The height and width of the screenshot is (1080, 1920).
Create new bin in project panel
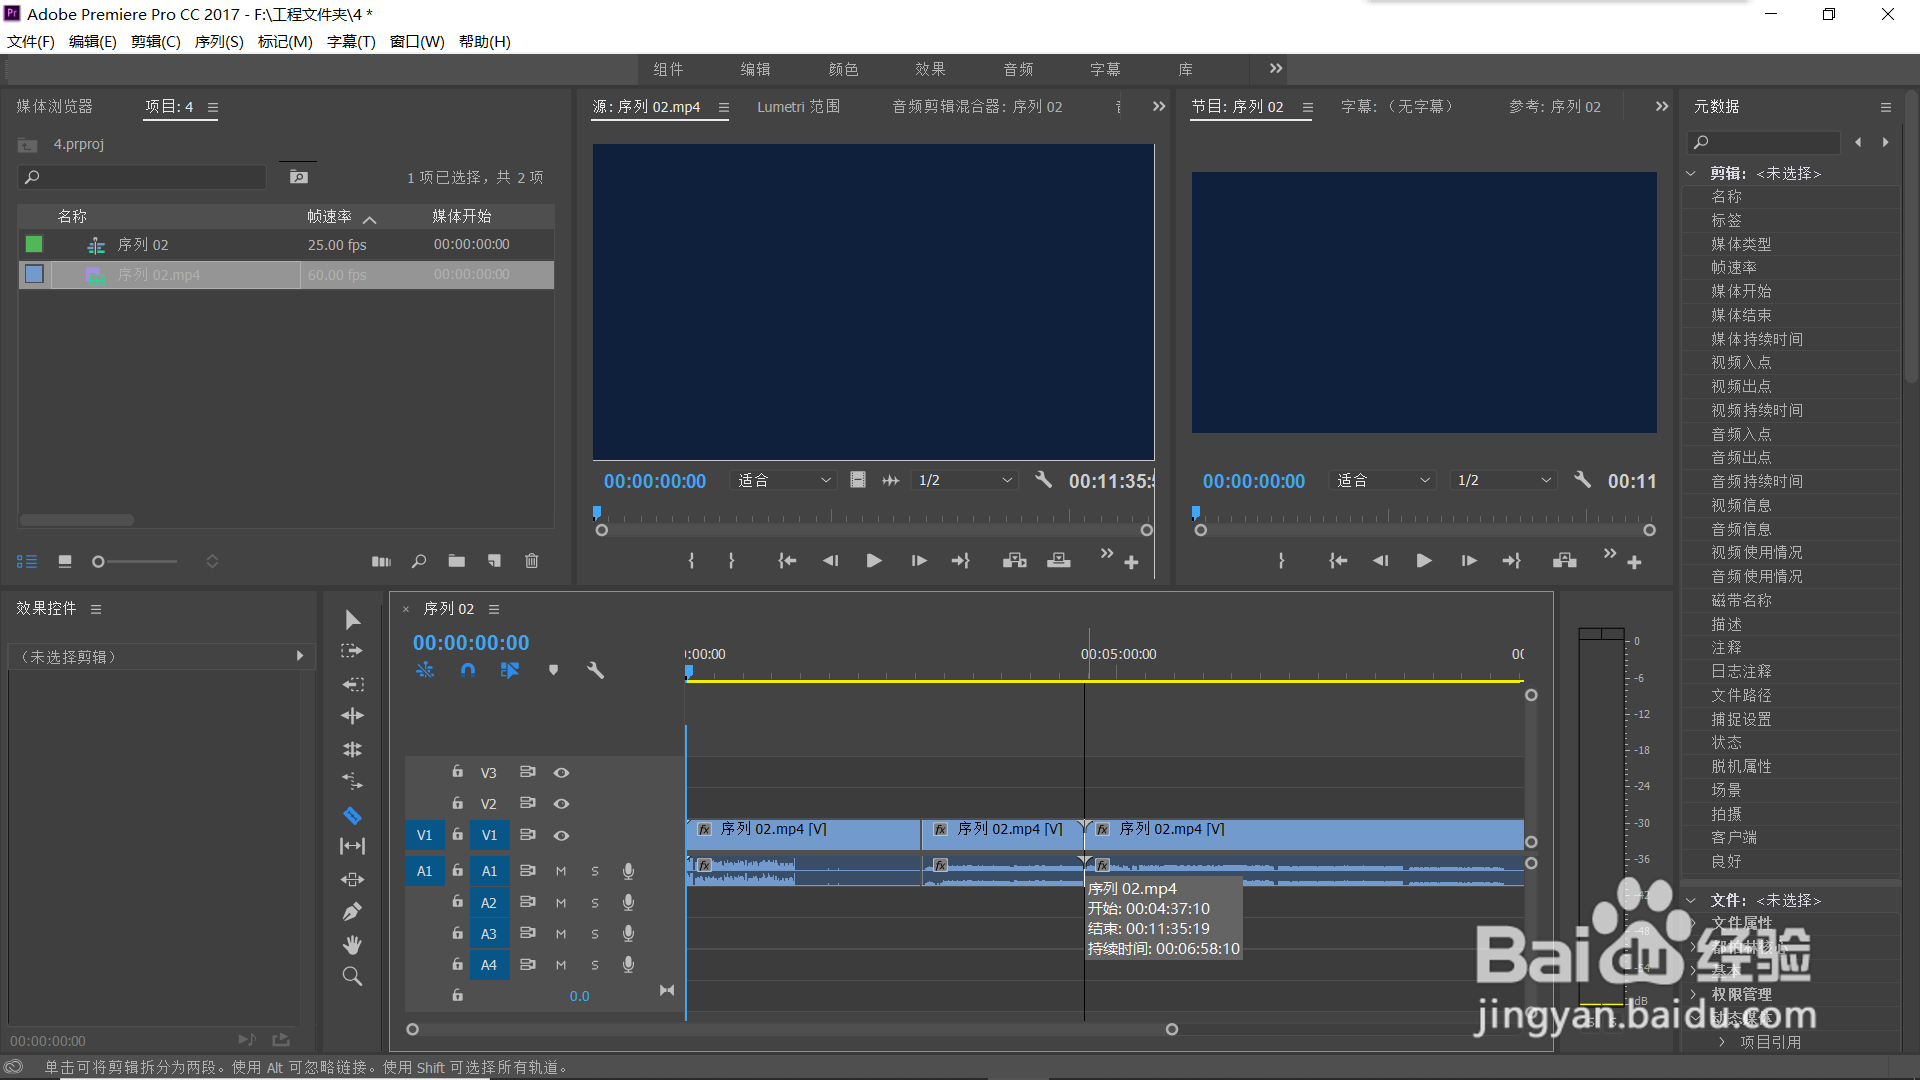(457, 562)
